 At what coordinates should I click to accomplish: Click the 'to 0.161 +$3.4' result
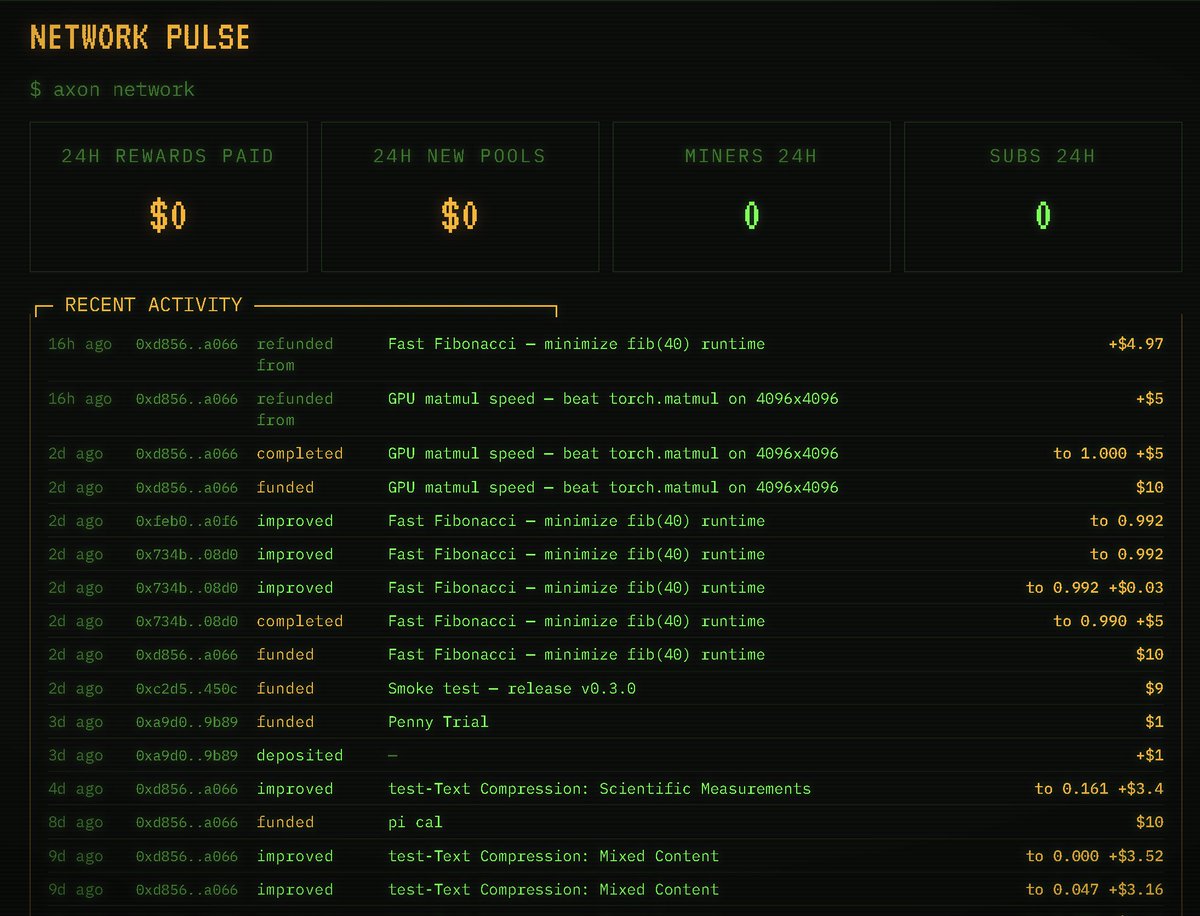point(1099,789)
